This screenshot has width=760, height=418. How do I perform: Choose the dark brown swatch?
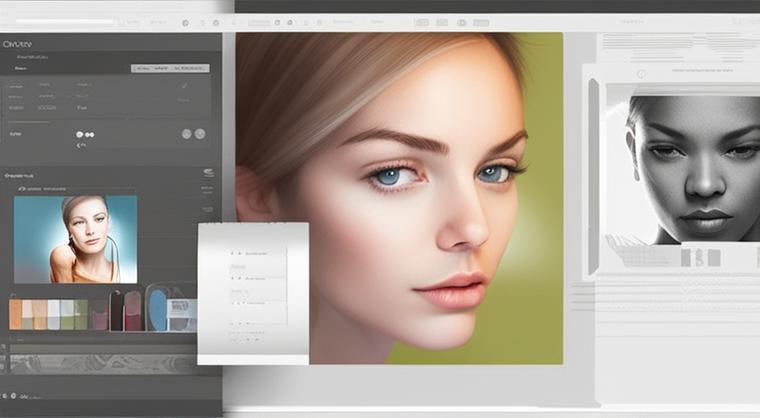click(x=116, y=310)
